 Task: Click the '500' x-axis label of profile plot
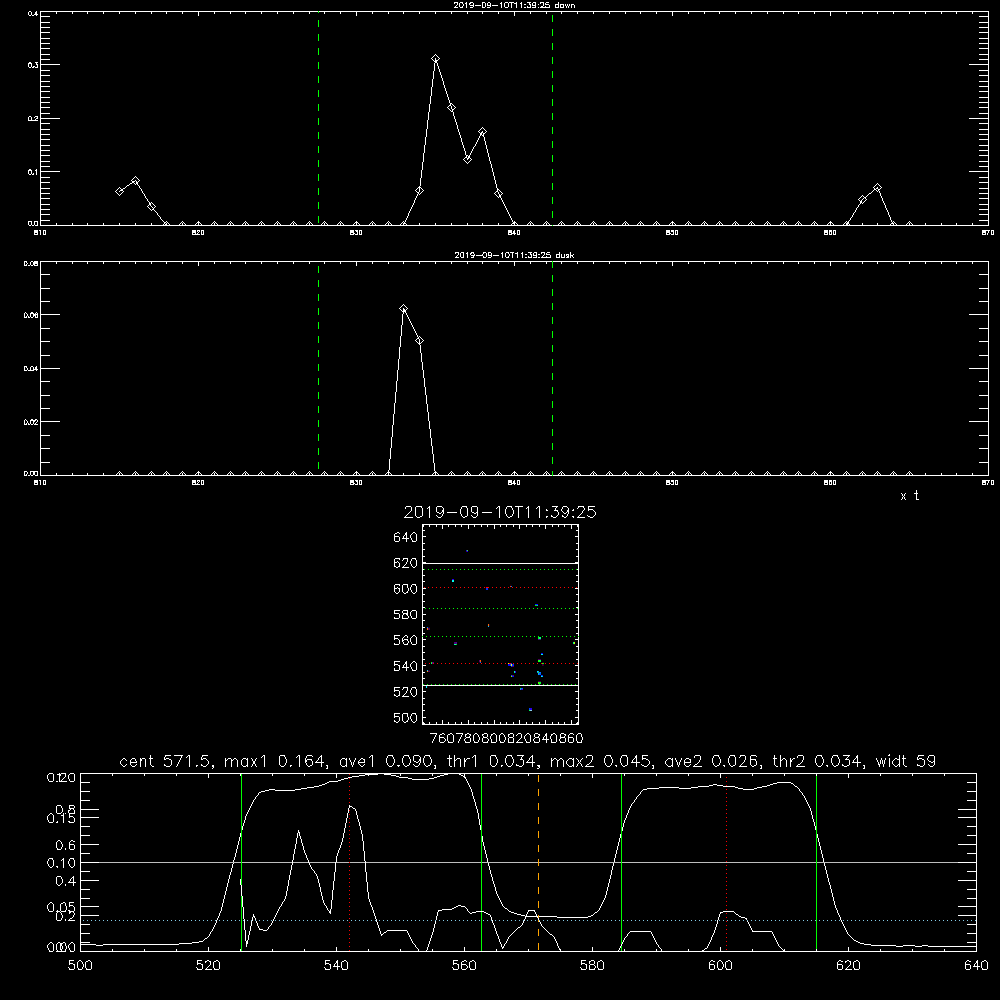80,966
